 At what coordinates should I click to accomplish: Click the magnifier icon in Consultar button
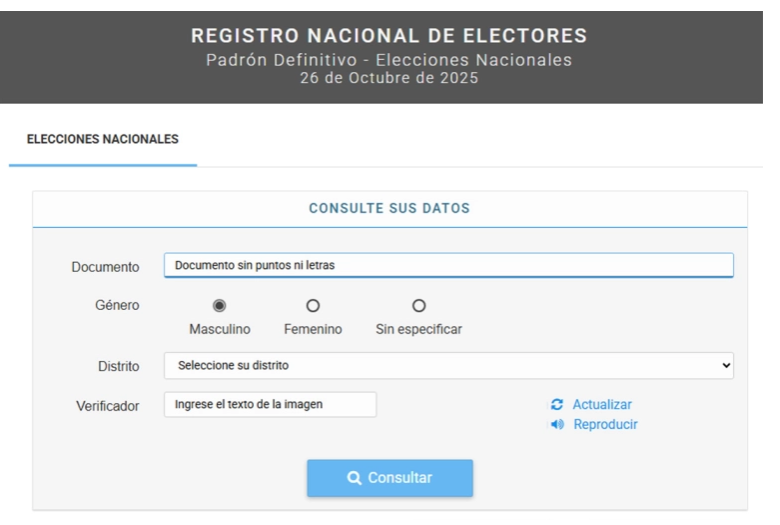tap(354, 478)
